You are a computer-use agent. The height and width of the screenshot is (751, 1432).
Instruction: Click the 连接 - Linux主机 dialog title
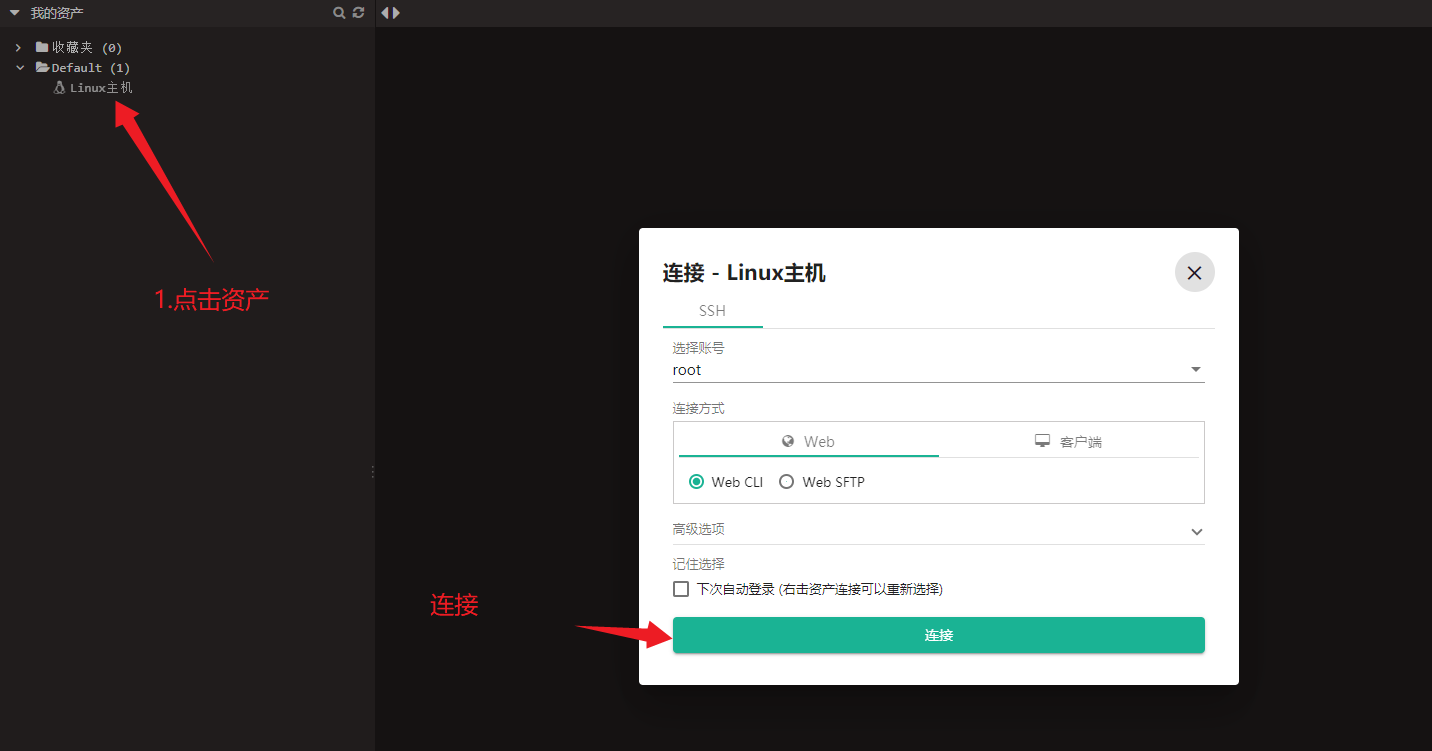pos(744,273)
